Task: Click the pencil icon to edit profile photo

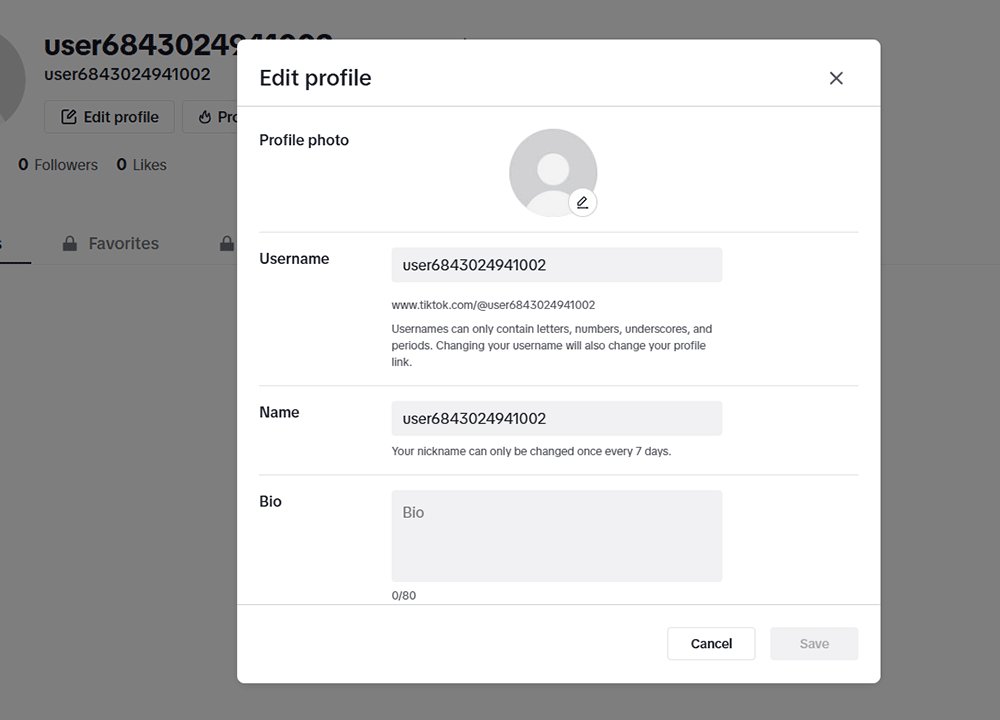Action: [x=583, y=202]
